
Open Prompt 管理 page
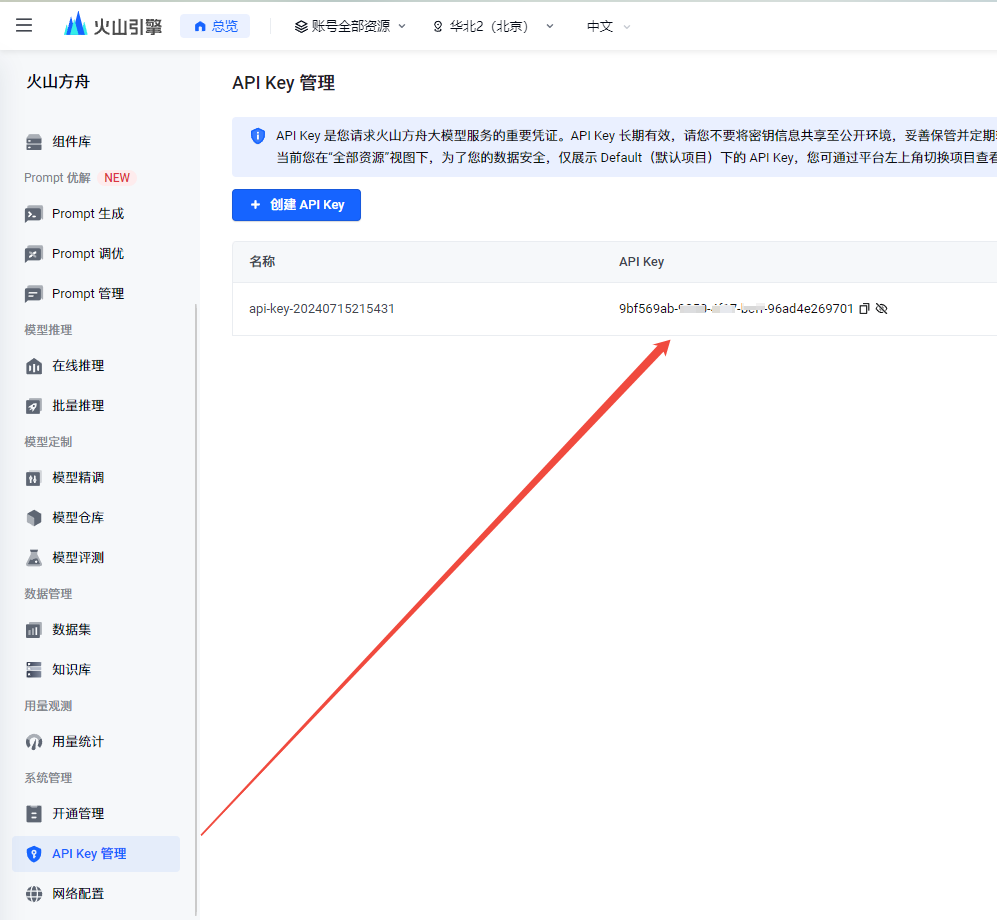(88, 294)
